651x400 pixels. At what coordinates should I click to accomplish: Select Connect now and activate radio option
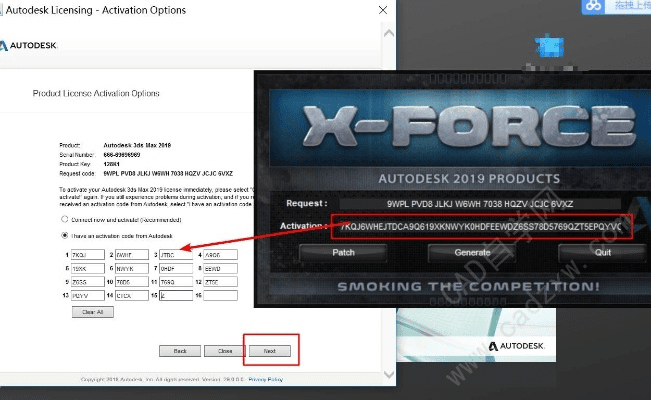tap(64, 219)
